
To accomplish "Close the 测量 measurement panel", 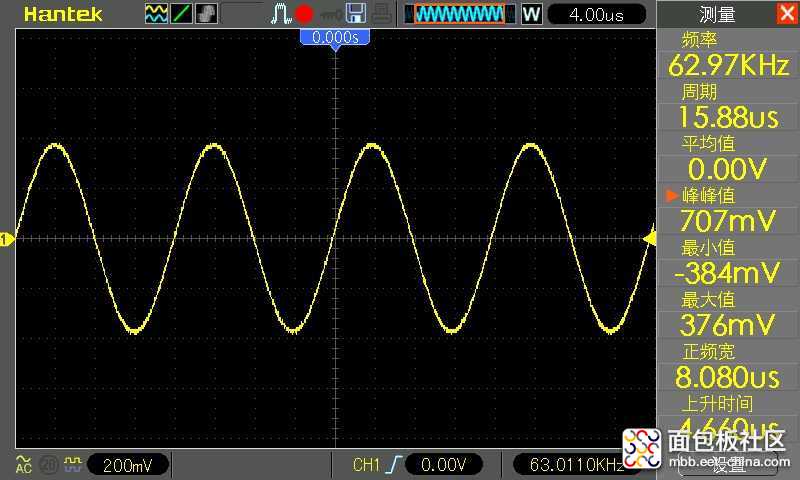I will [787, 13].
